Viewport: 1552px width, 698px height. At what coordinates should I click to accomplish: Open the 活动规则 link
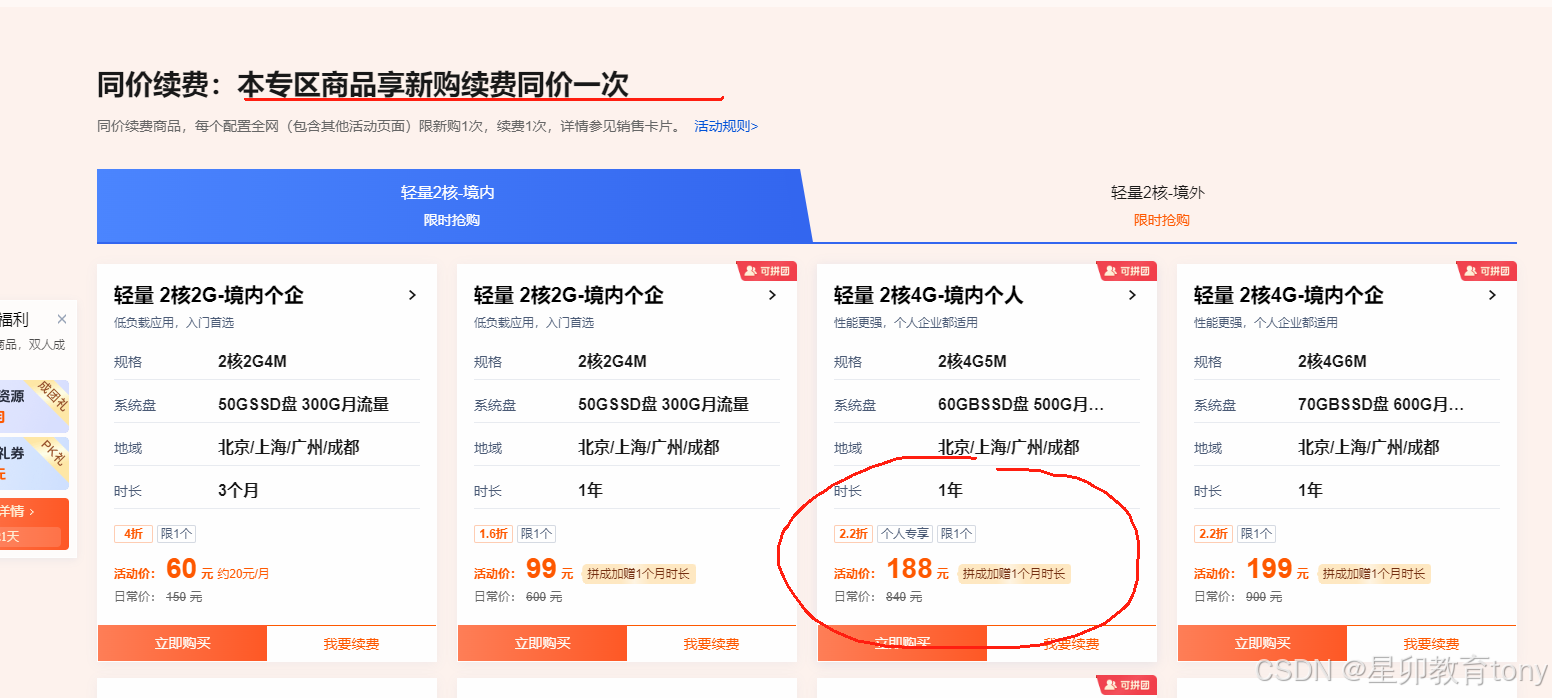(726, 126)
